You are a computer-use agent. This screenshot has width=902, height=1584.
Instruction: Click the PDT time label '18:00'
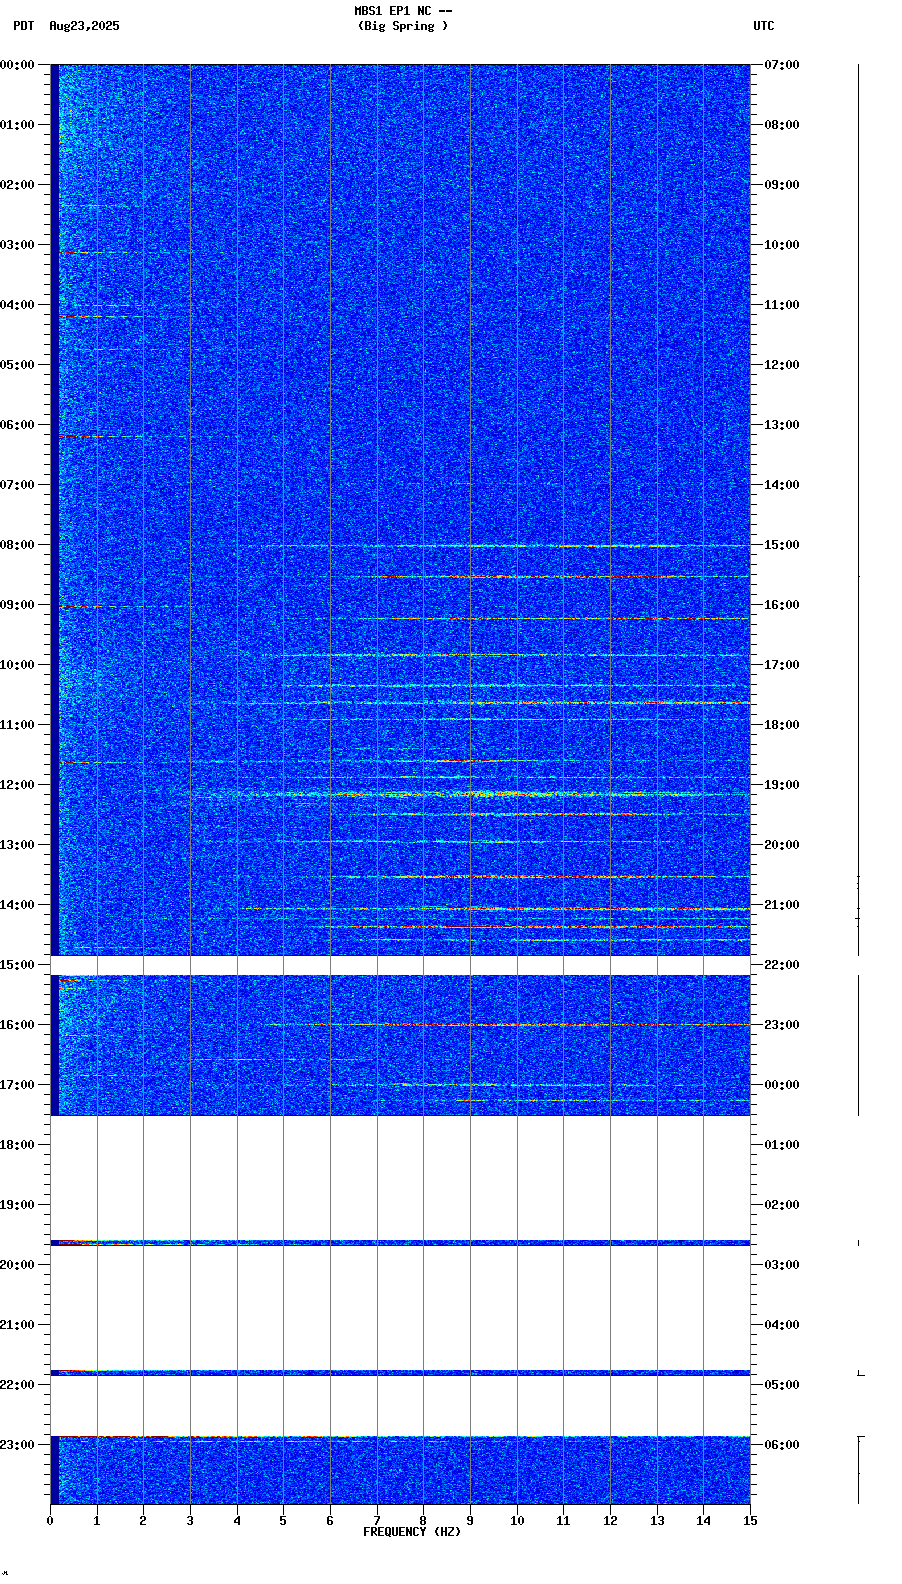(x=17, y=1145)
